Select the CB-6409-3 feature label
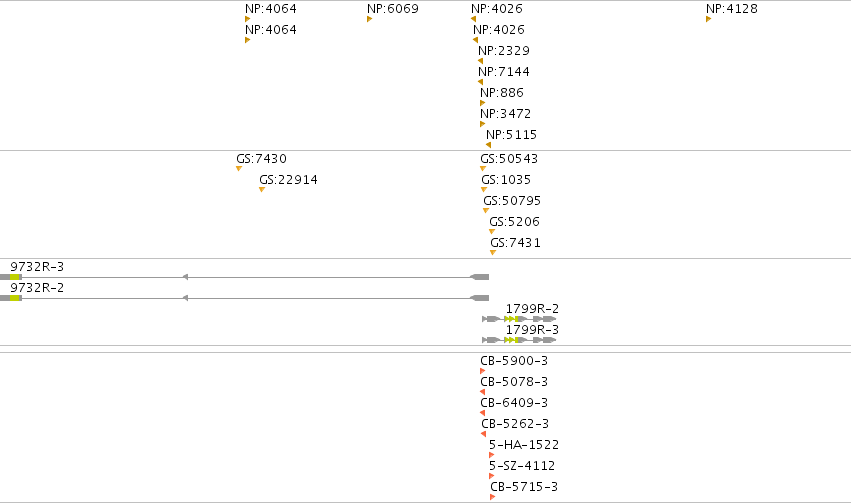Viewport: 851px width, 503px height. pyautogui.click(x=514, y=403)
